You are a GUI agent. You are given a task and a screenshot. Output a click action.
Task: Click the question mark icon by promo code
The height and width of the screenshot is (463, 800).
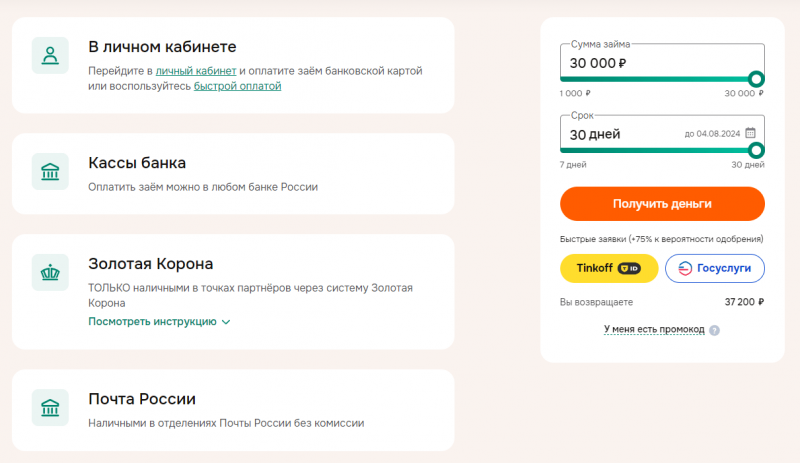[x=714, y=330]
